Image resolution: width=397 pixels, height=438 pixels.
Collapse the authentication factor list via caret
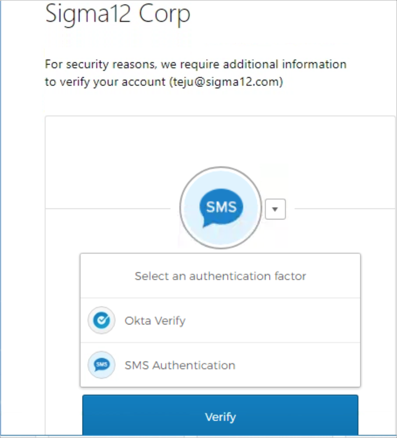[275, 209]
